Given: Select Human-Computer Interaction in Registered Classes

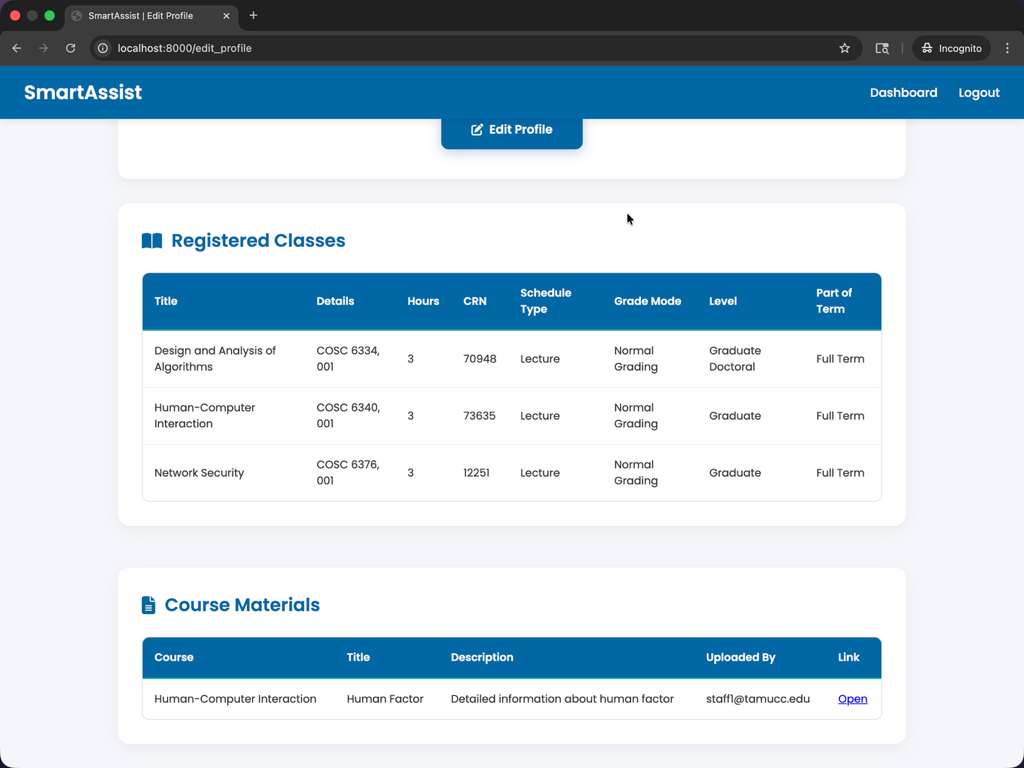Looking at the screenshot, I should pos(204,415).
